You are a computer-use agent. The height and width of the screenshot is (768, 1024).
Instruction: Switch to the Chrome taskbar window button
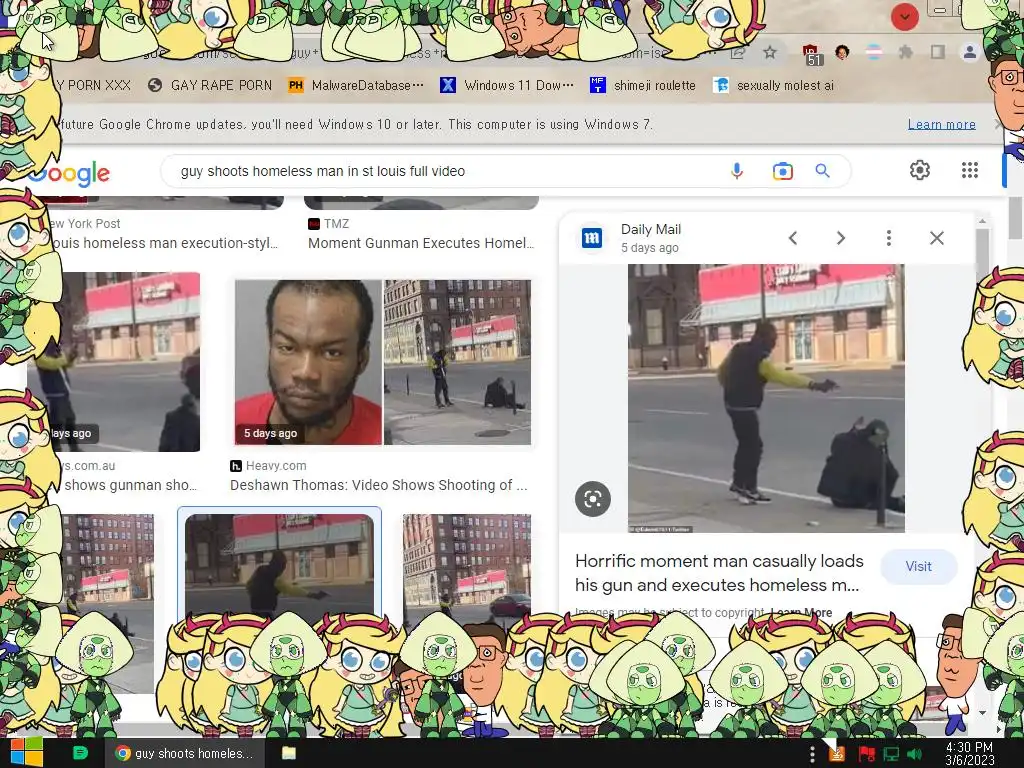click(x=185, y=753)
